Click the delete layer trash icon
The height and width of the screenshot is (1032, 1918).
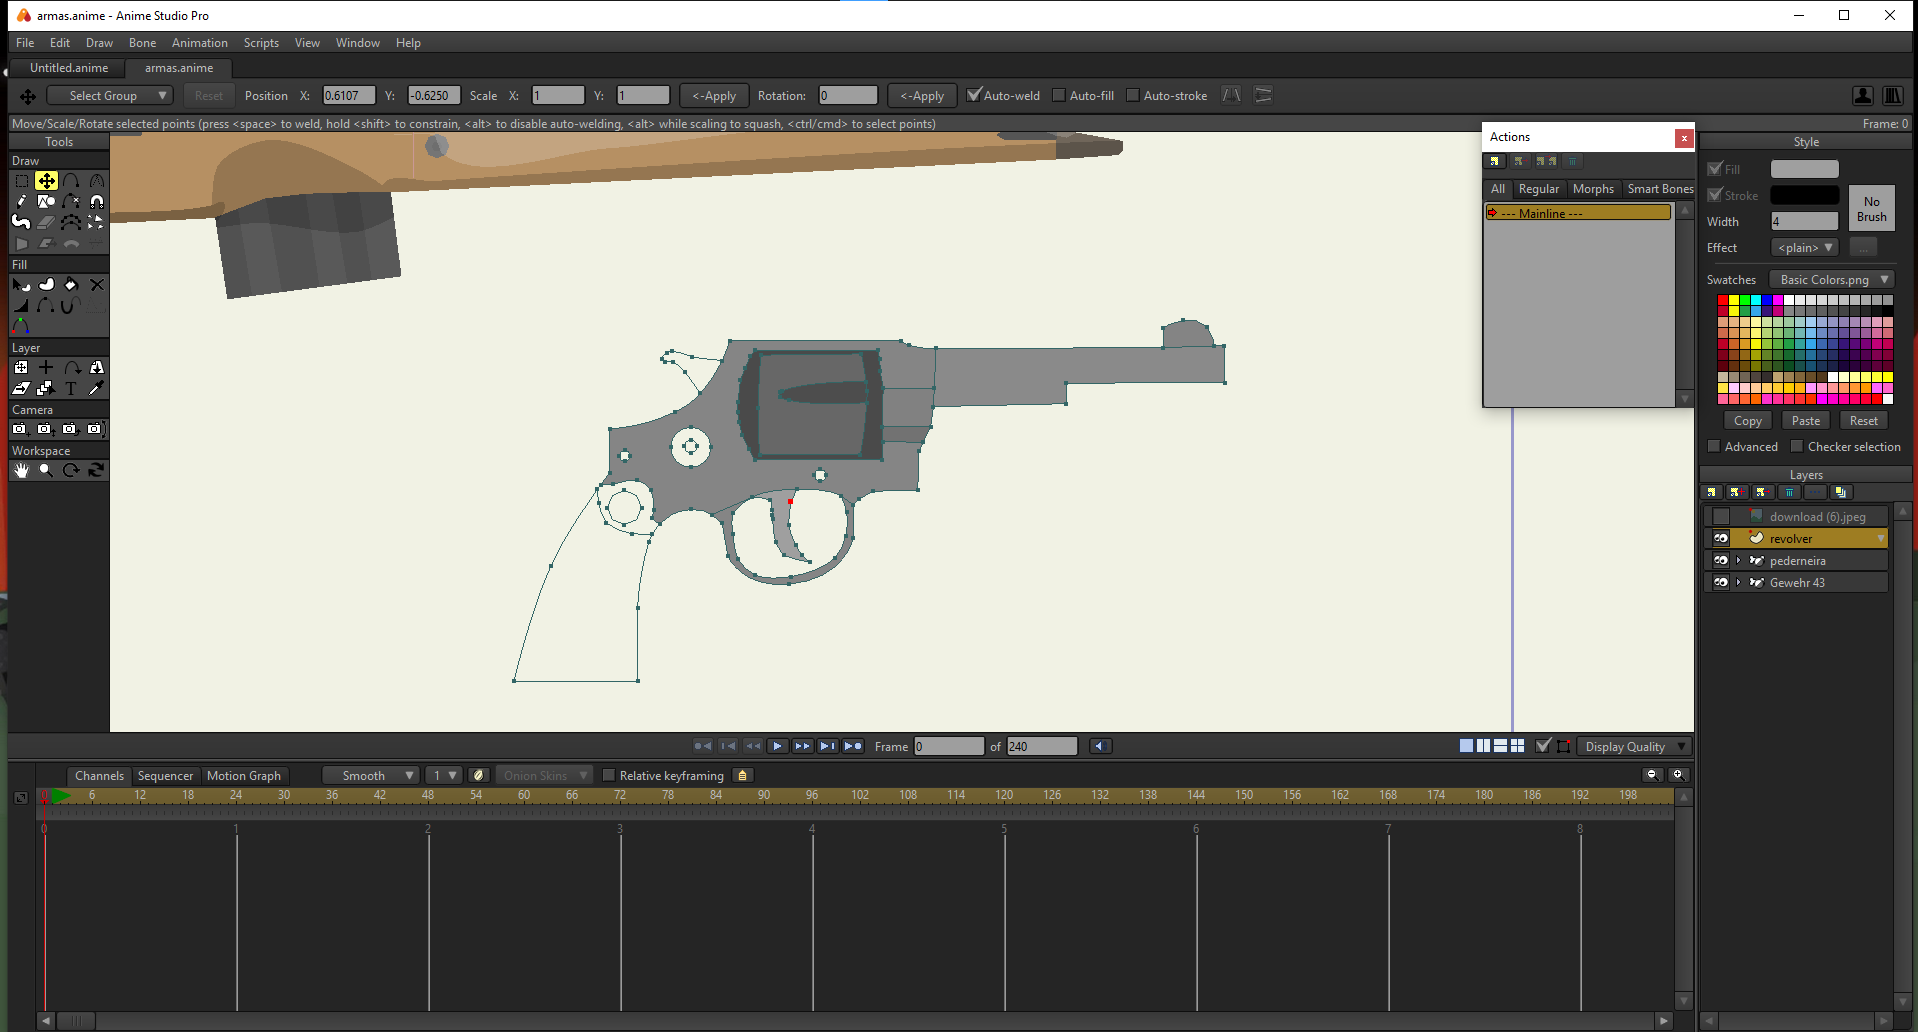[x=1789, y=491]
